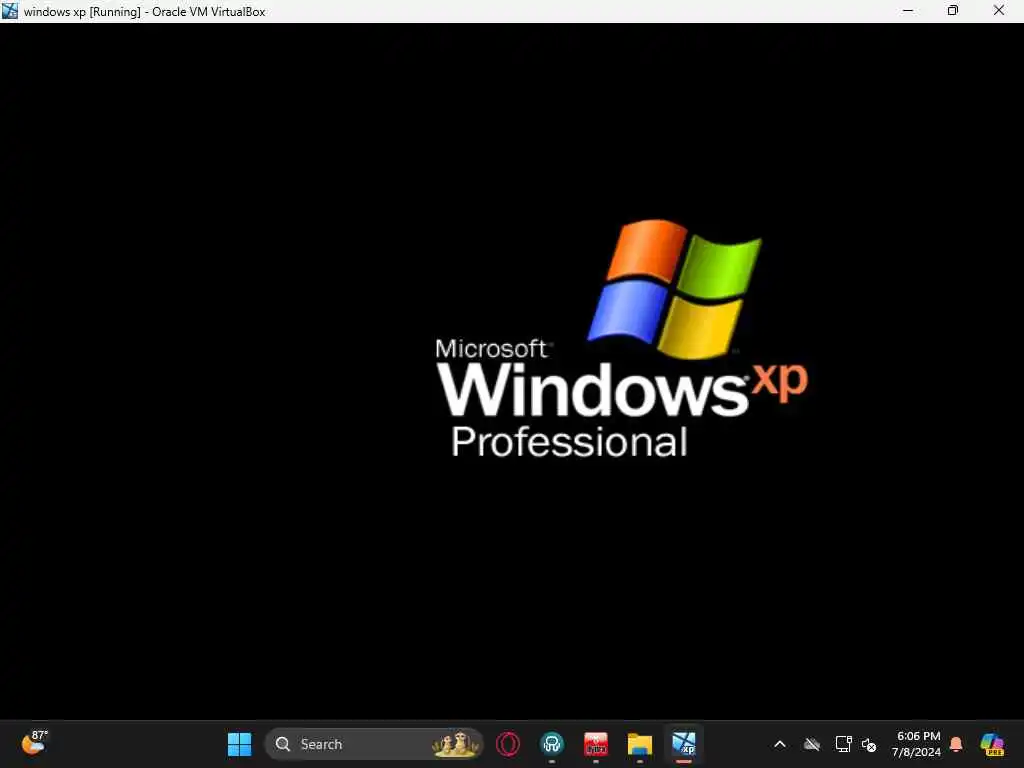Open the red app icon on taskbar
The height and width of the screenshot is (768, 1024).
(596, 744)
